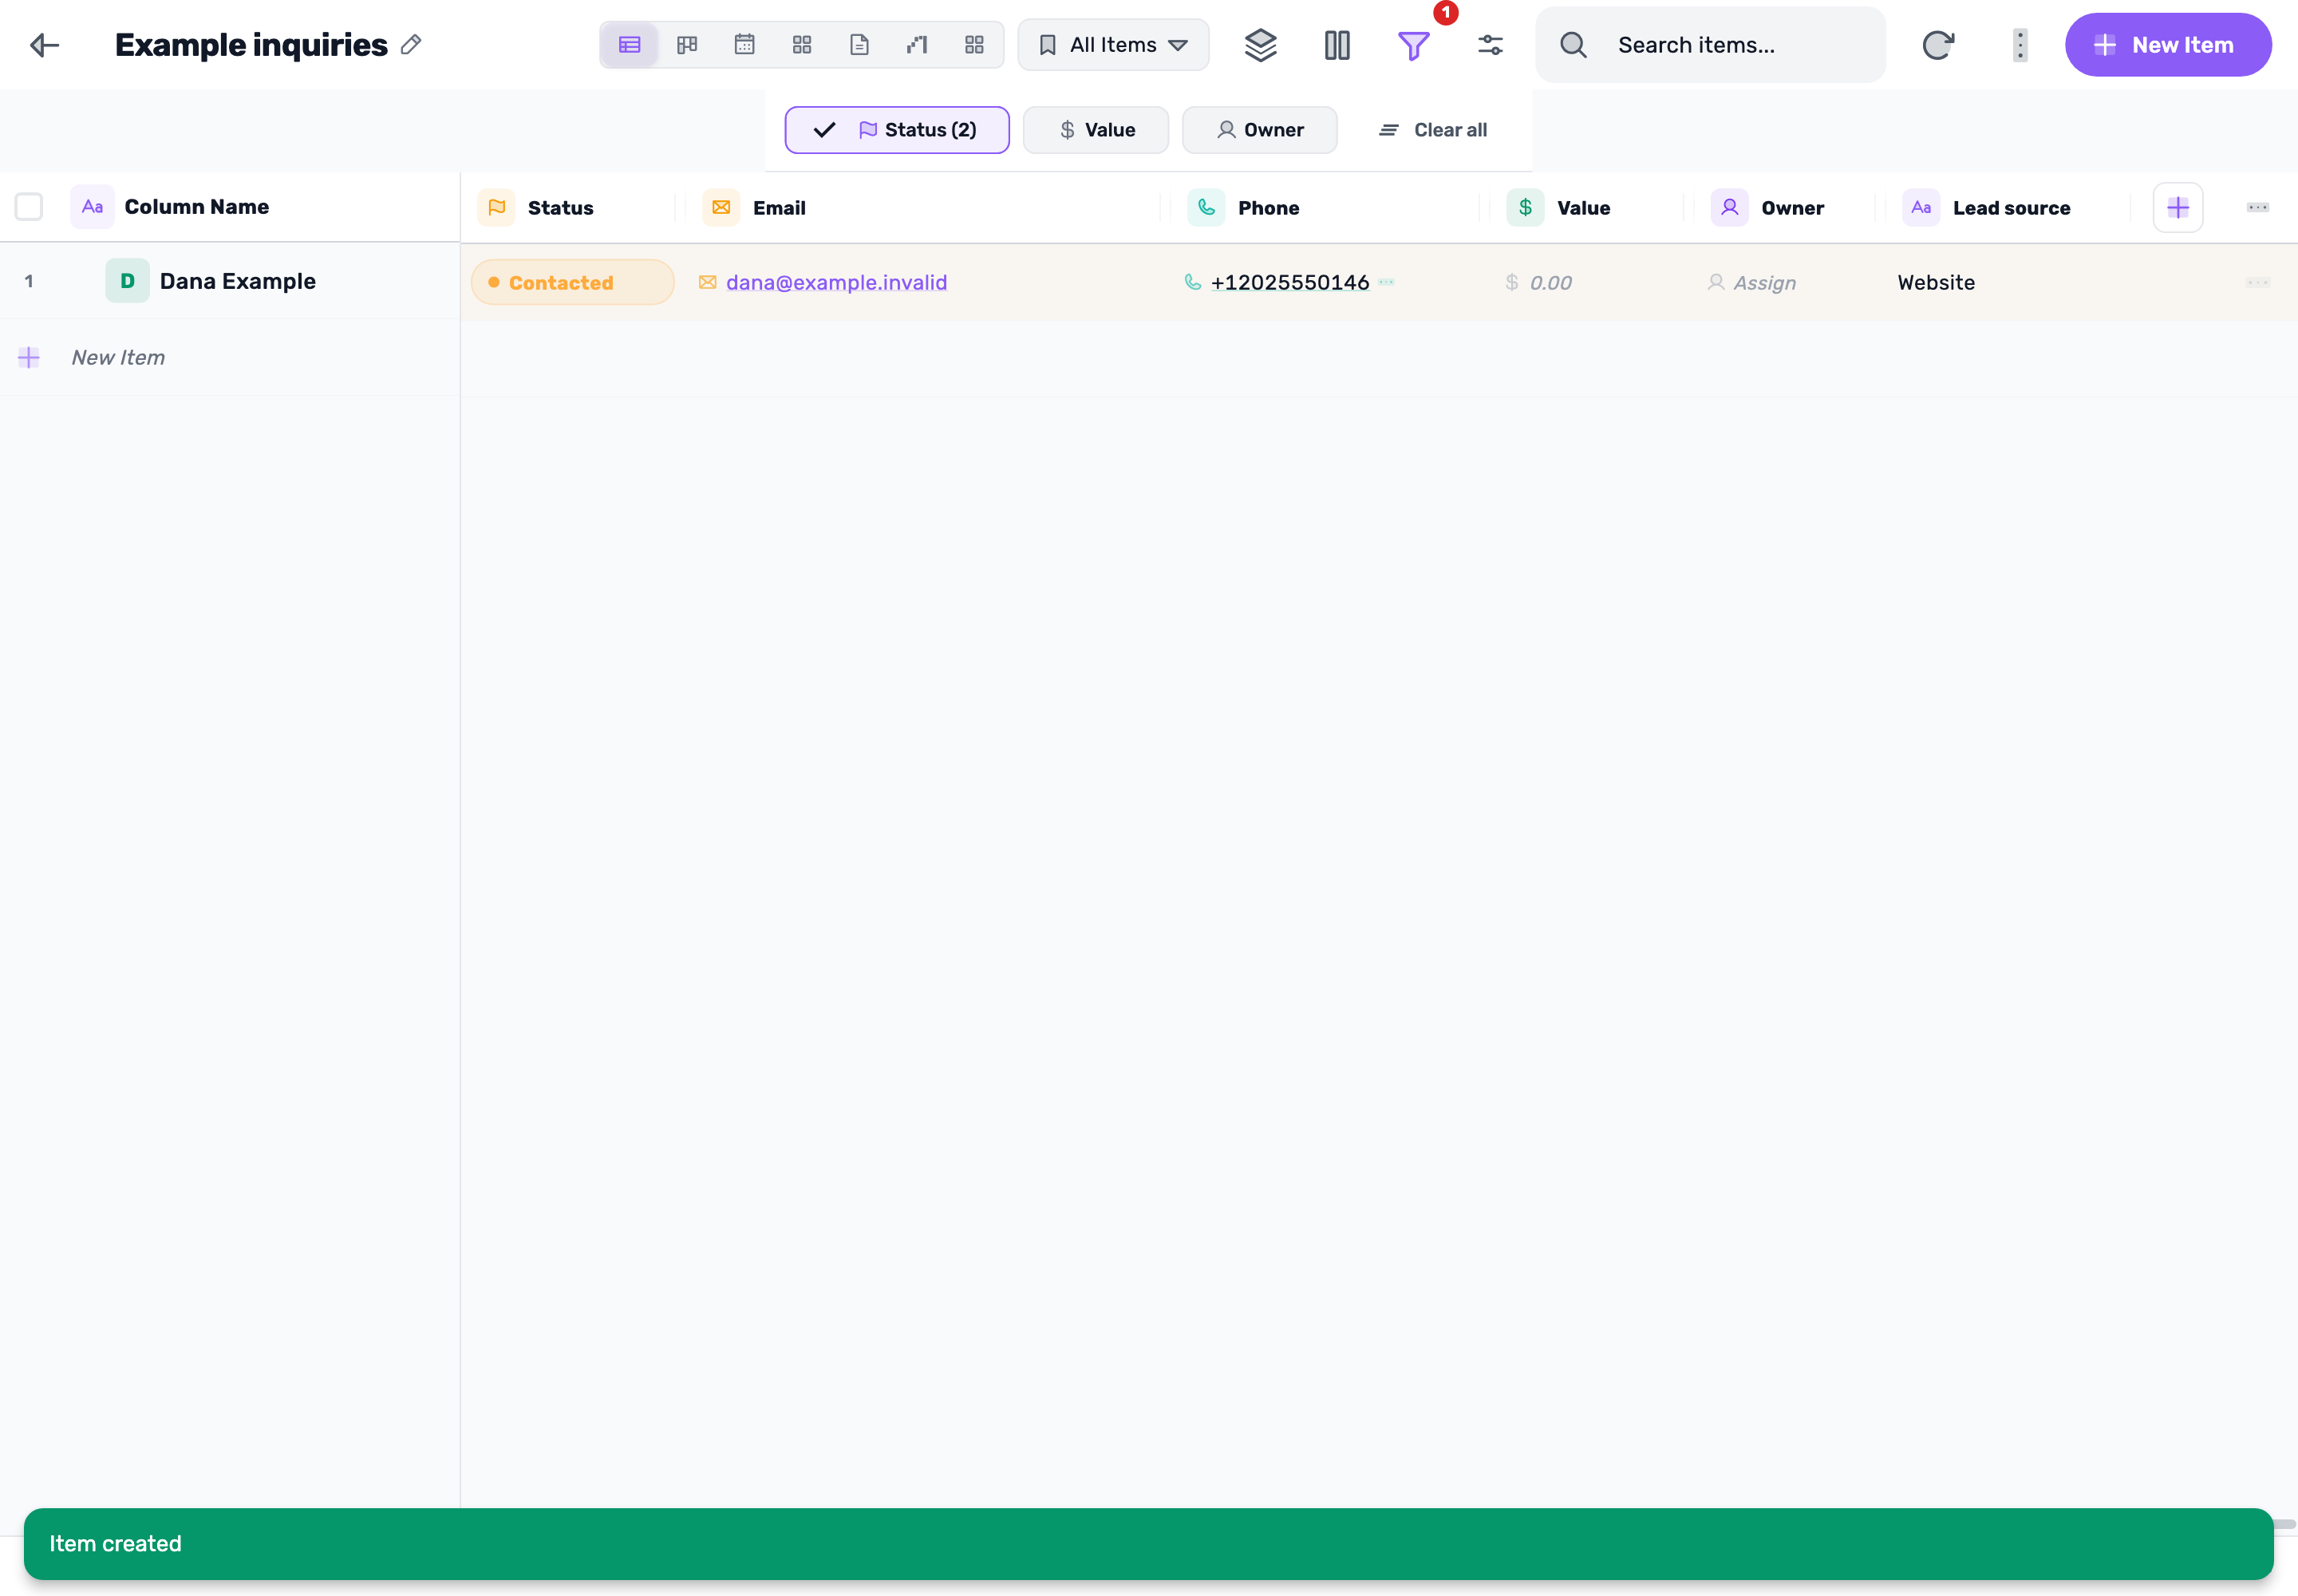This screenshot has width=2298, height=1596.
Task: Expand the All Items view dropdown
Action: pyautogui.click(x=1113, y=45)
